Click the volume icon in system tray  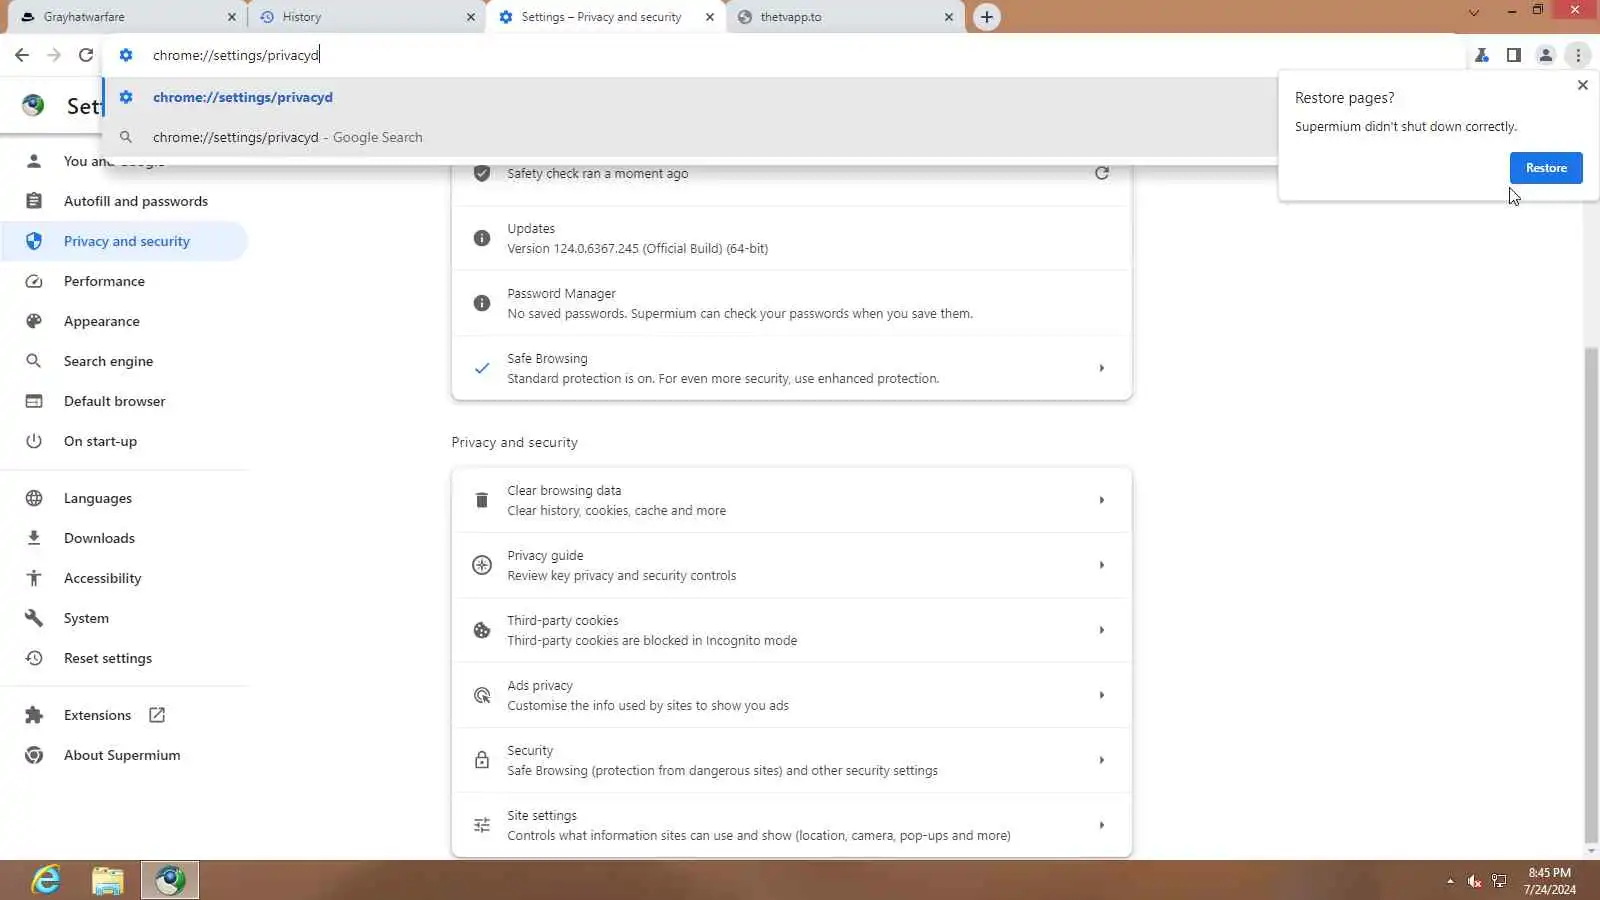point(1474,881)
